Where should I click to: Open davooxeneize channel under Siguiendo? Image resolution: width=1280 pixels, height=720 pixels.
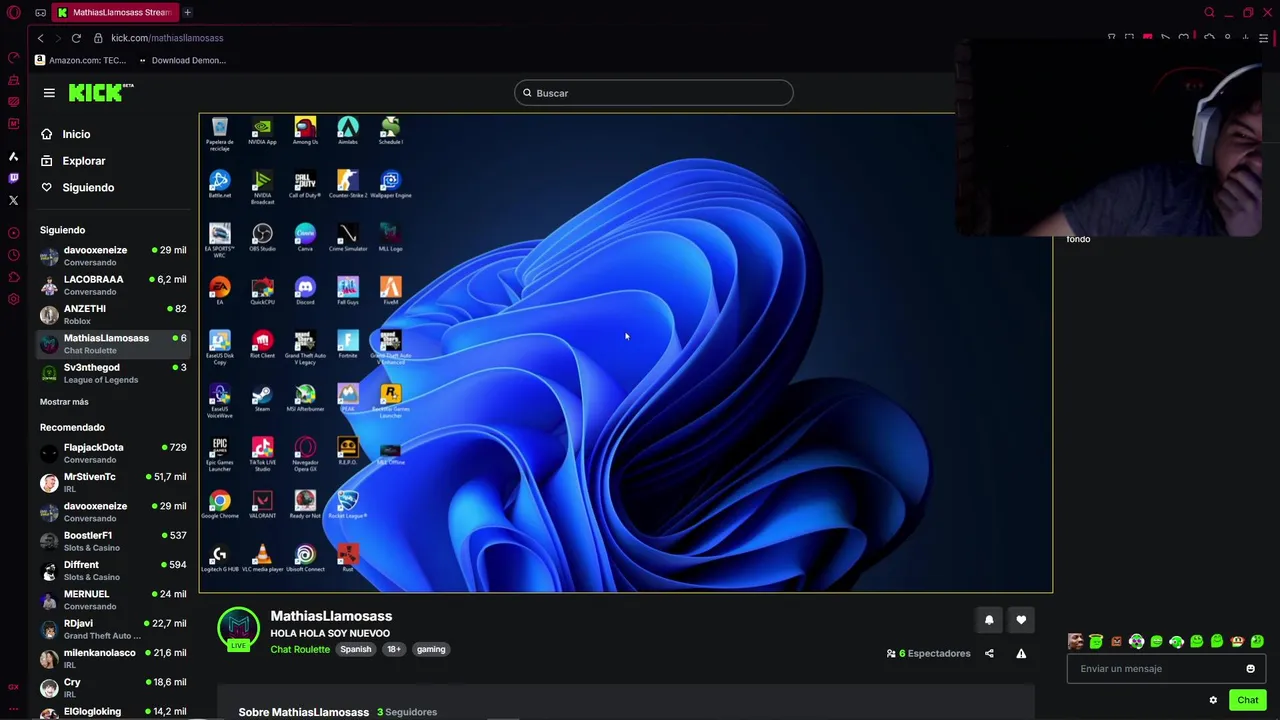pyautogui.click(x=113, y=256)
